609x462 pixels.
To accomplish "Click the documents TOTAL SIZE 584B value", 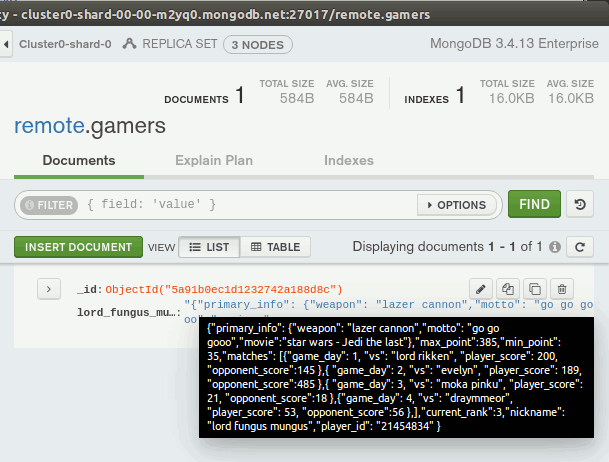I will click(297, 98).
